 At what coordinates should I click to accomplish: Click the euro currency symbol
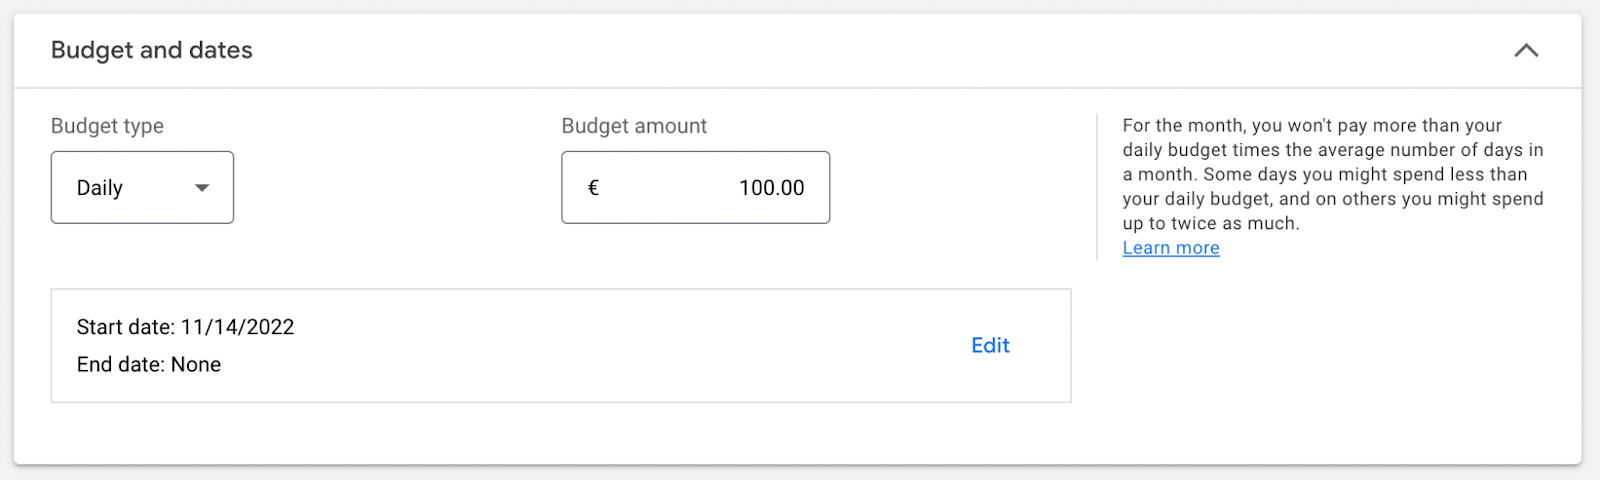click(593, 188)
